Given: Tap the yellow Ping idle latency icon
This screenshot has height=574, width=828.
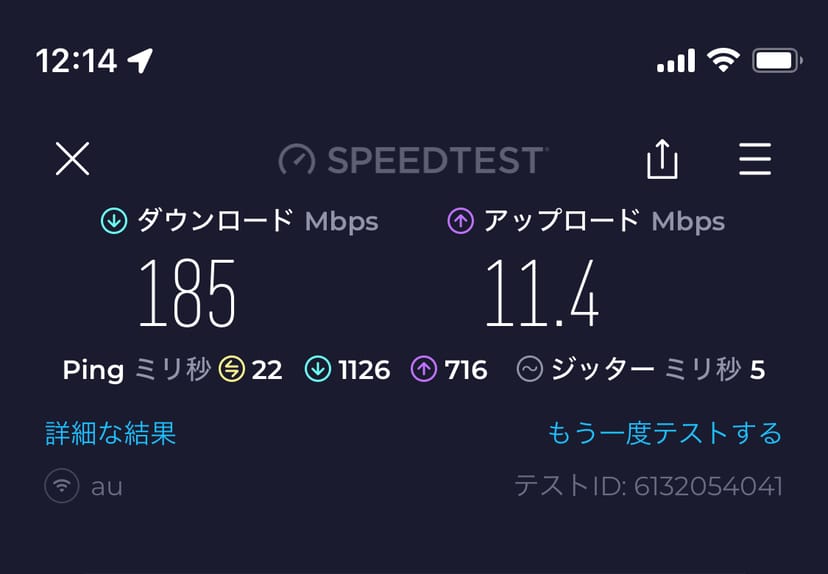Looking at the screenshot, I should click(231, 370).
